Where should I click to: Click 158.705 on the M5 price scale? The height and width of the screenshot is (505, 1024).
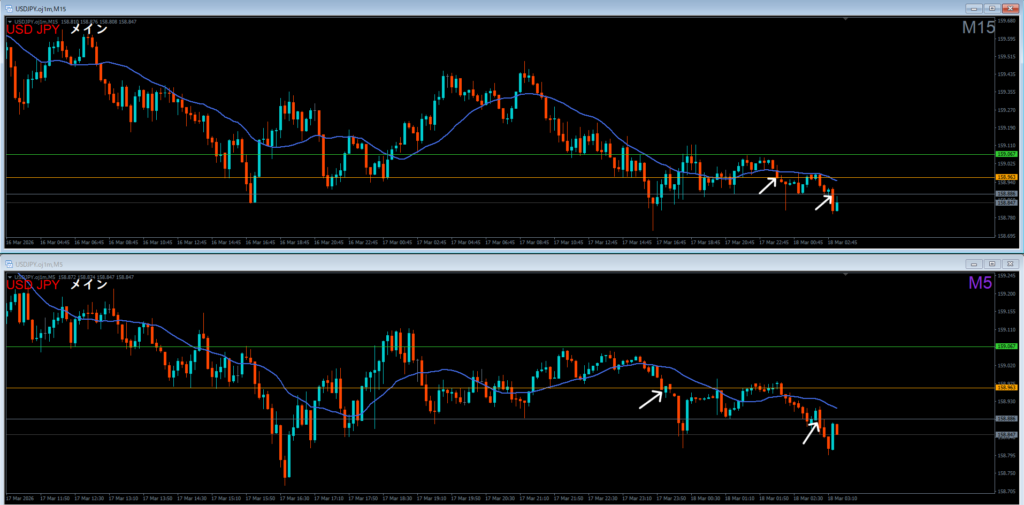pos(1005,491)
